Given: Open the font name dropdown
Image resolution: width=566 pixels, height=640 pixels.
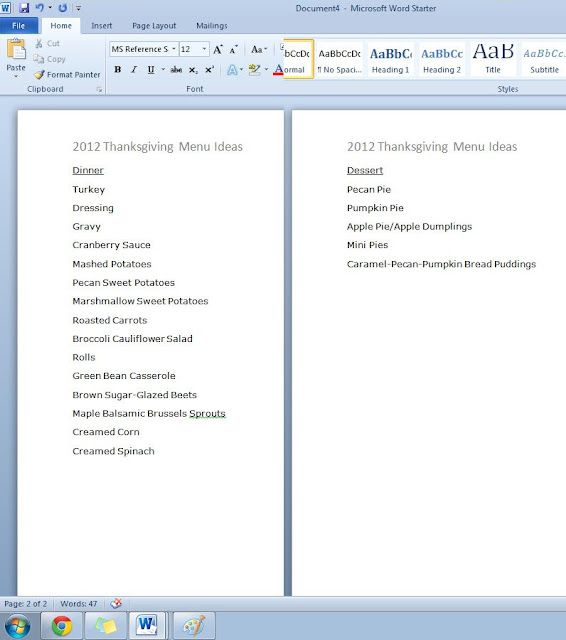Looking at the screenshot, I should (173, 49).
